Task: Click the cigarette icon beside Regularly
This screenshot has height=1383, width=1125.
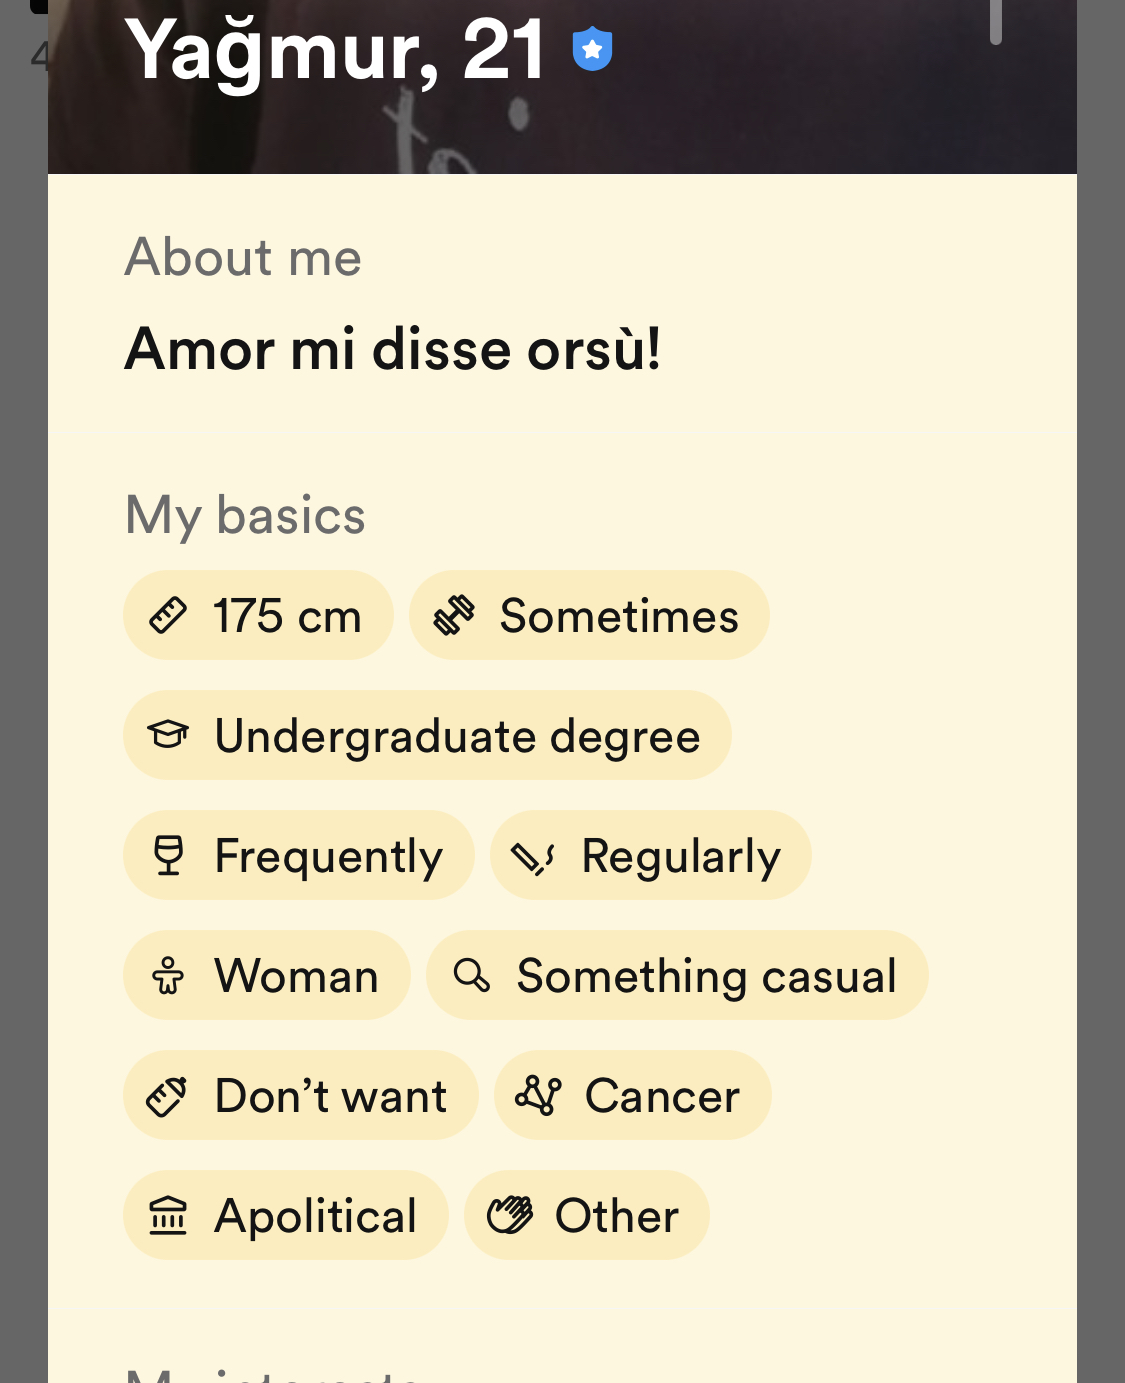Action: point(533,857)
